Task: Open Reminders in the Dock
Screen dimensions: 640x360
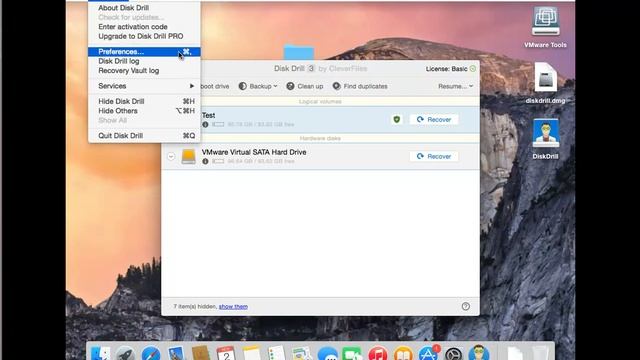Action: click(x=276, y=353)
